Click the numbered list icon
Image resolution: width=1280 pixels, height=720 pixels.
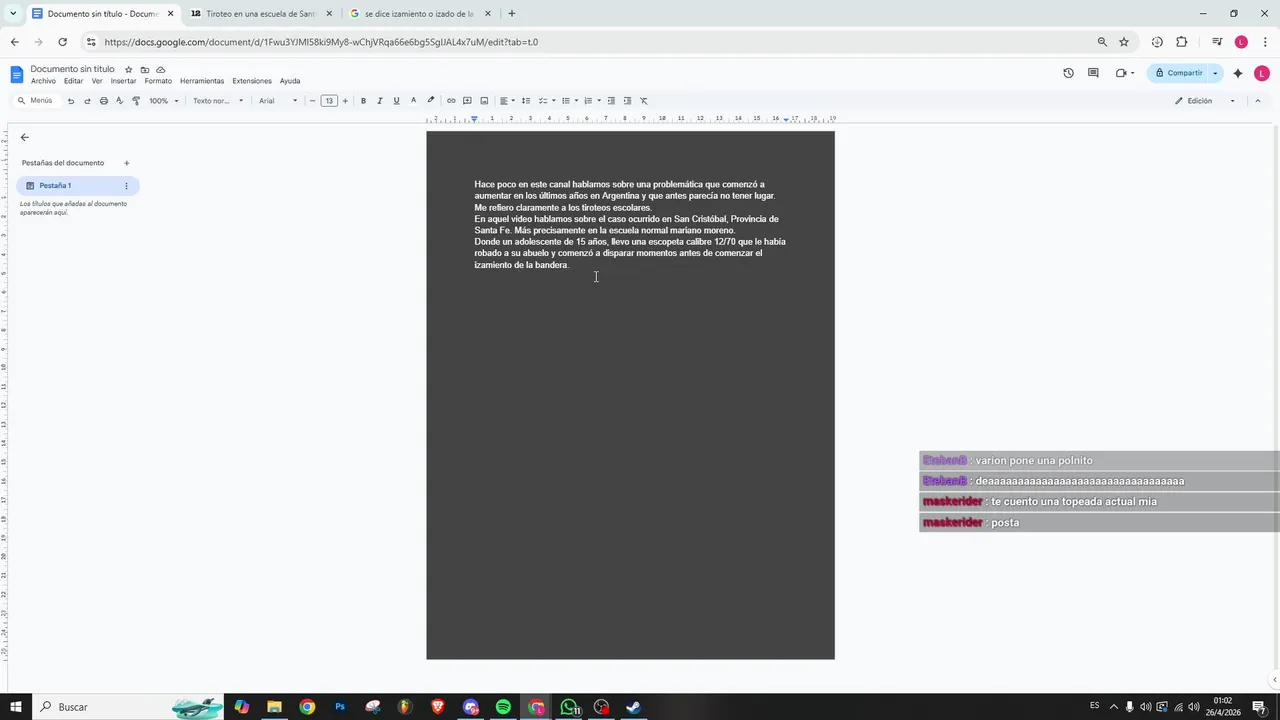588,101
